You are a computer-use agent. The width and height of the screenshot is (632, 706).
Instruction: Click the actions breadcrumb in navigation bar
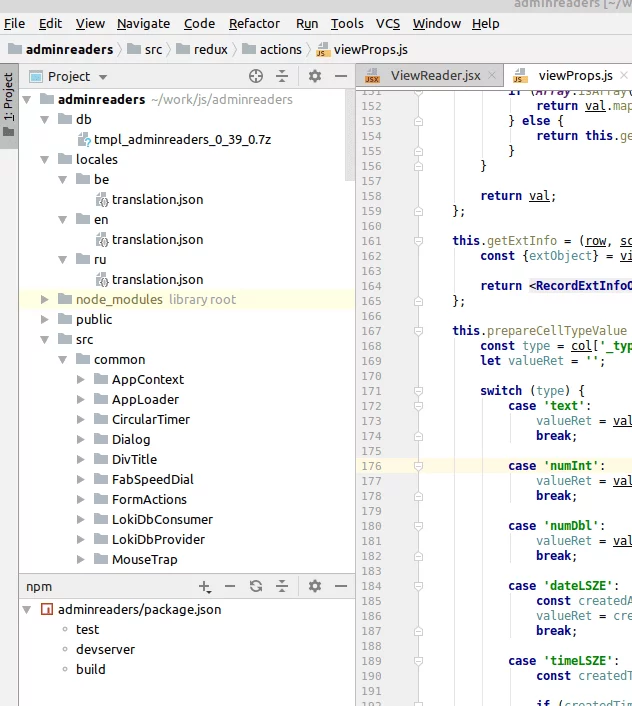click(x=280, y=49)
